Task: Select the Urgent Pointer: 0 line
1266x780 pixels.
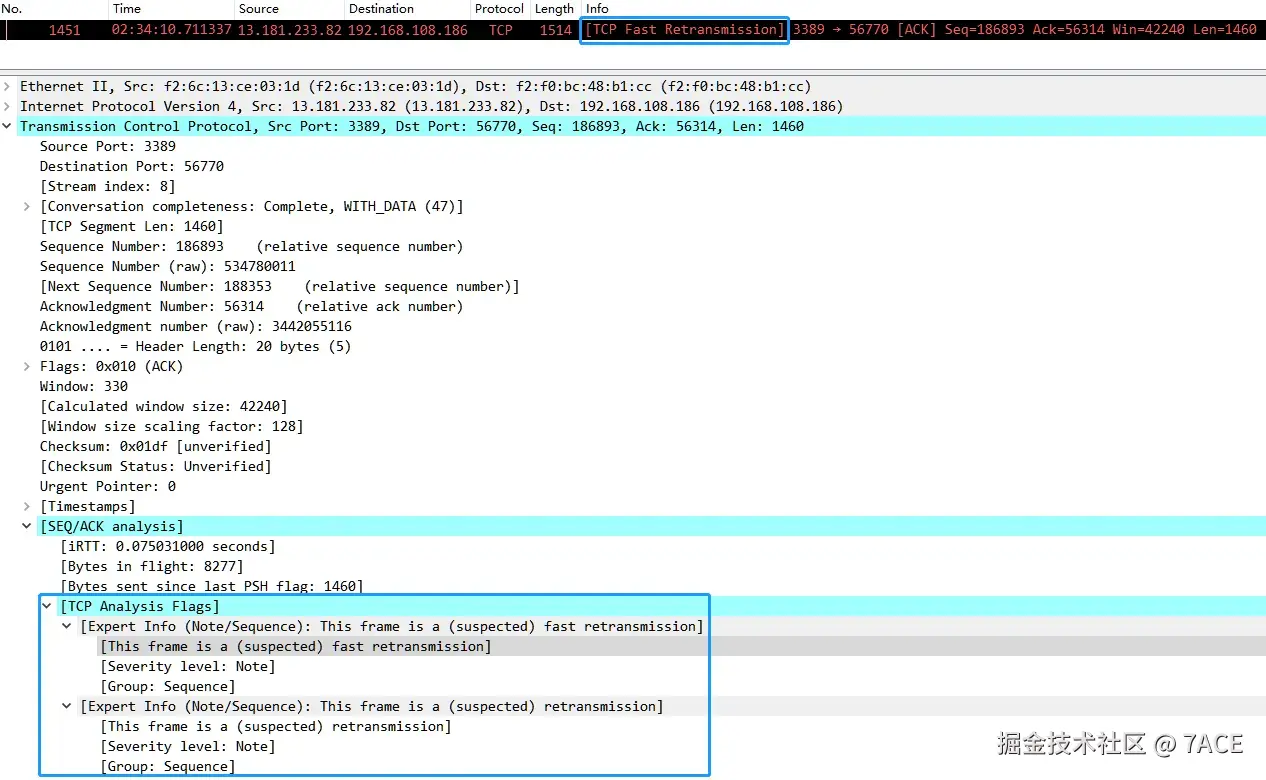Action: (108, 487)
